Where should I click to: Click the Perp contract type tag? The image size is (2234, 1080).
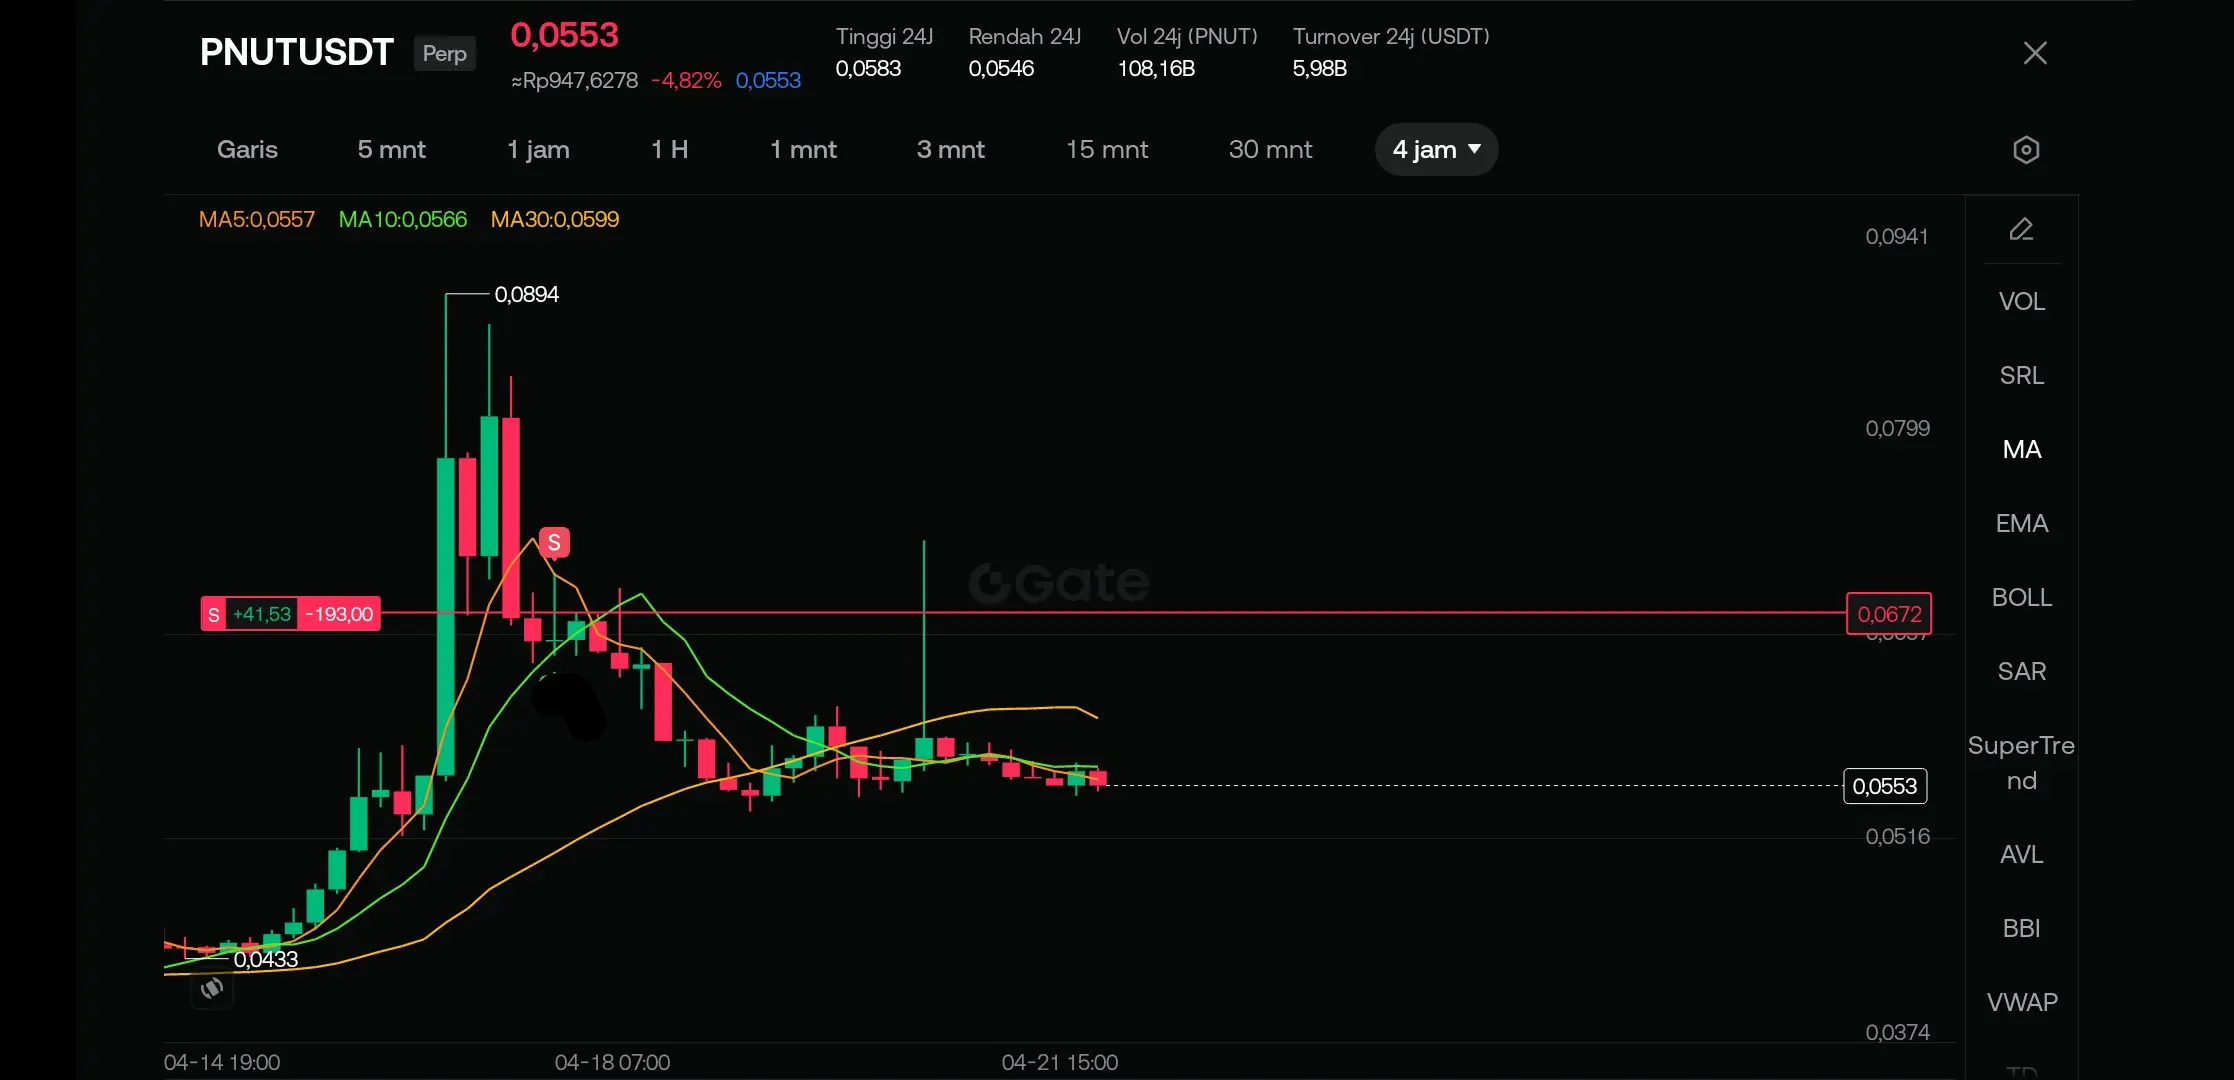tap(444, 53)
